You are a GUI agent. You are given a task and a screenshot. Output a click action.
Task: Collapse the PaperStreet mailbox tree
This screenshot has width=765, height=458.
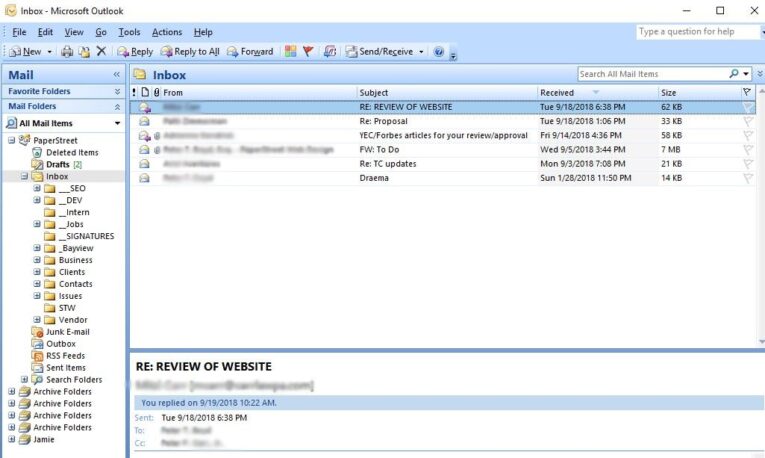click(x=12, y=140)
